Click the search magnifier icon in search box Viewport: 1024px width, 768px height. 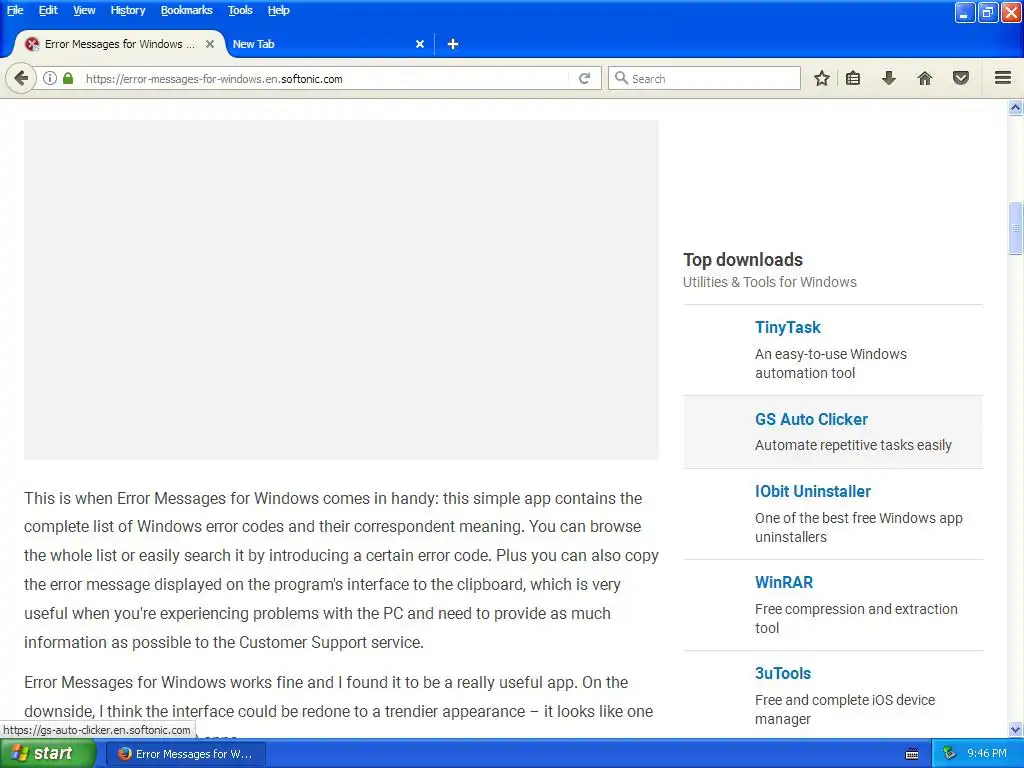click(x=621, y=78)
